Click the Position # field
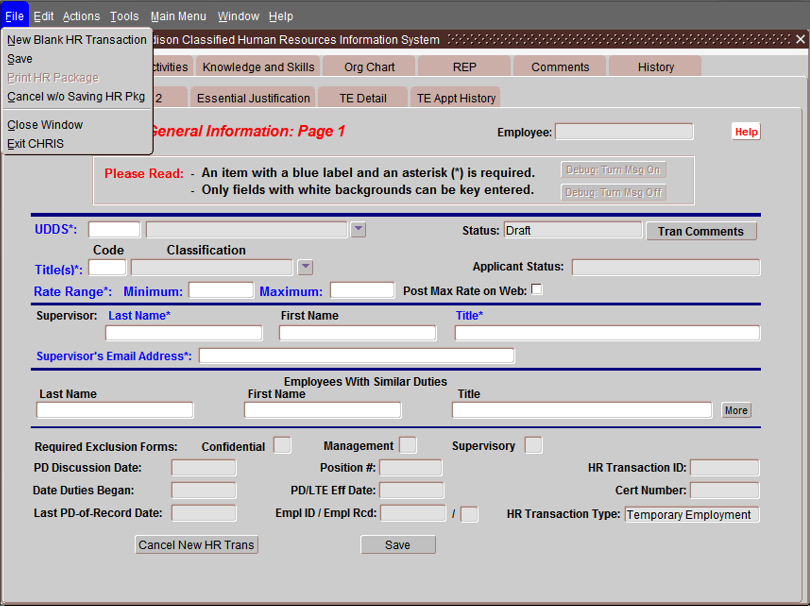This screenshot has width=810, height=606. [411, 468]
